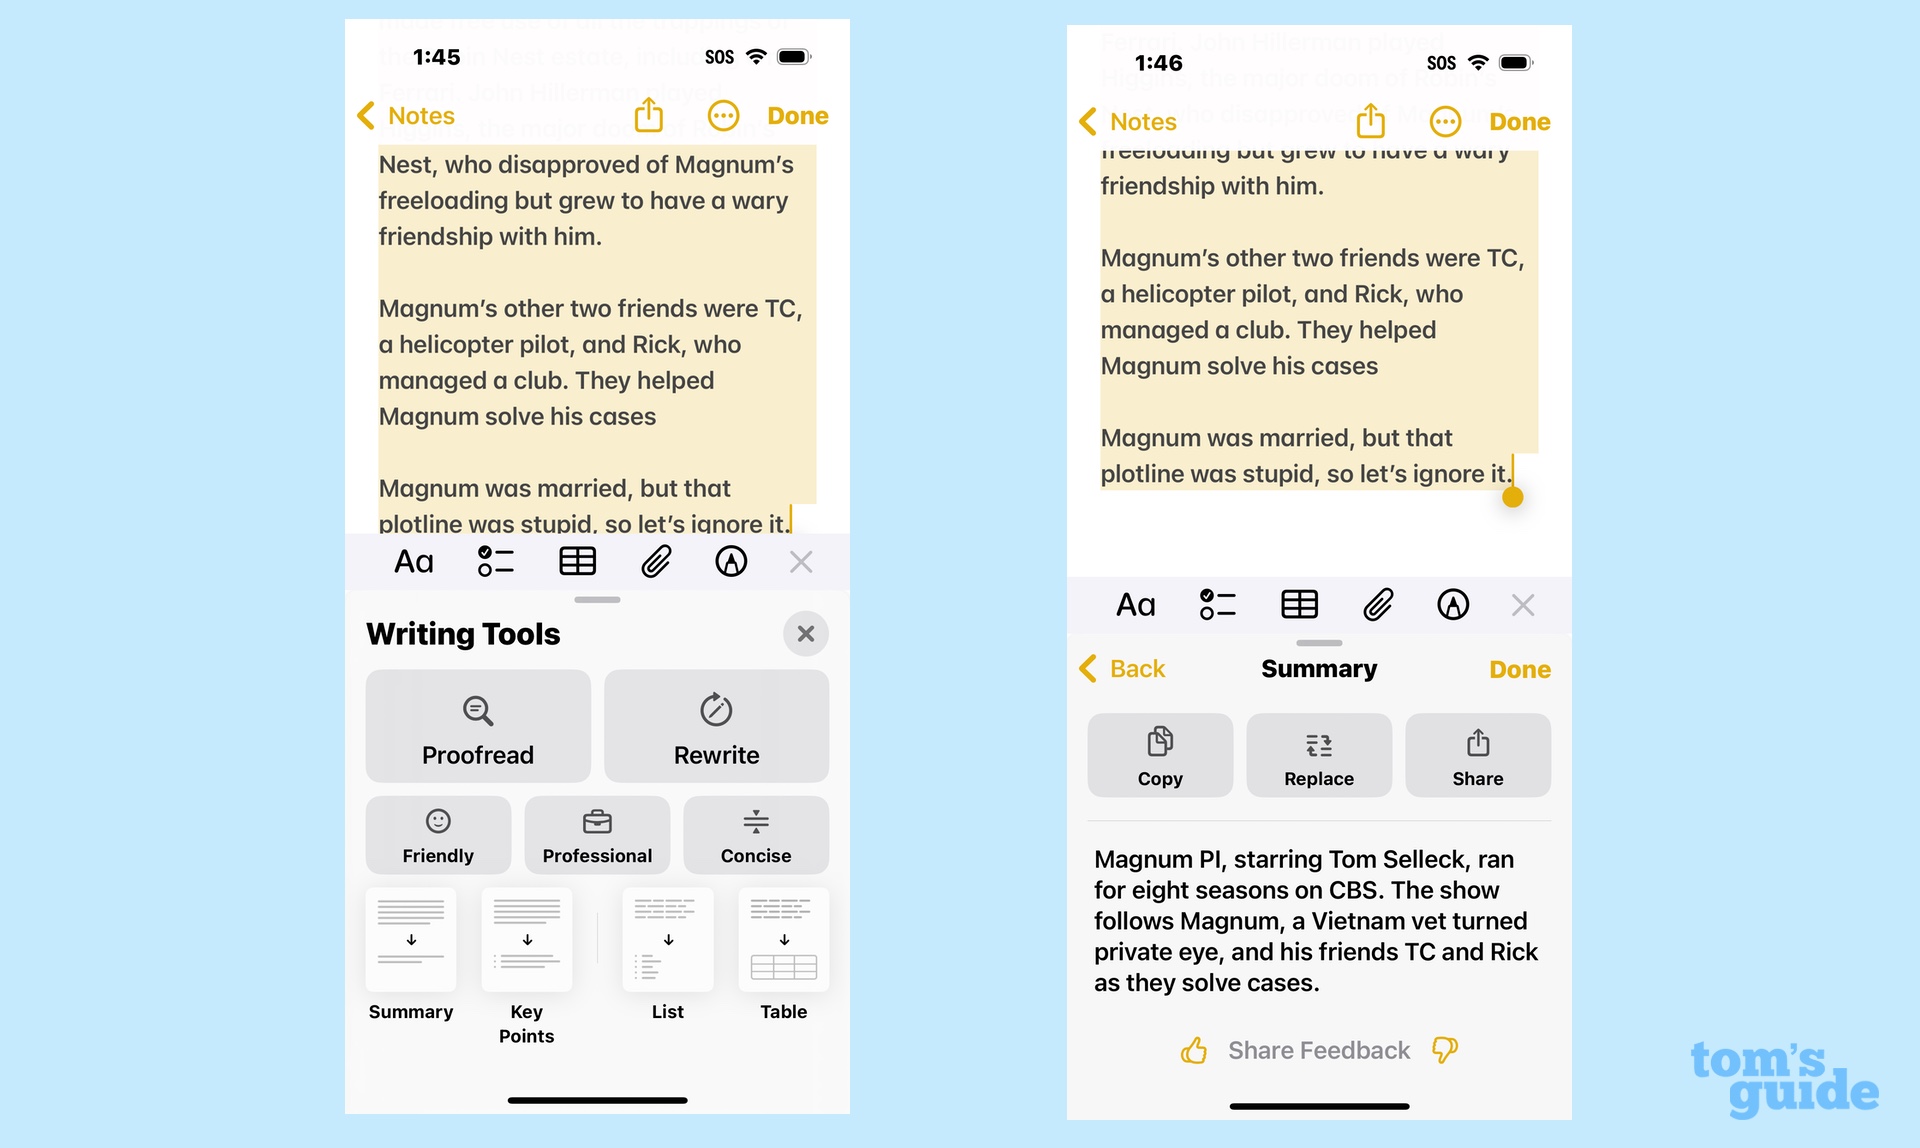Click the Replace button in Summary
This screenshot has width=1920, height=1148.
1317,756
